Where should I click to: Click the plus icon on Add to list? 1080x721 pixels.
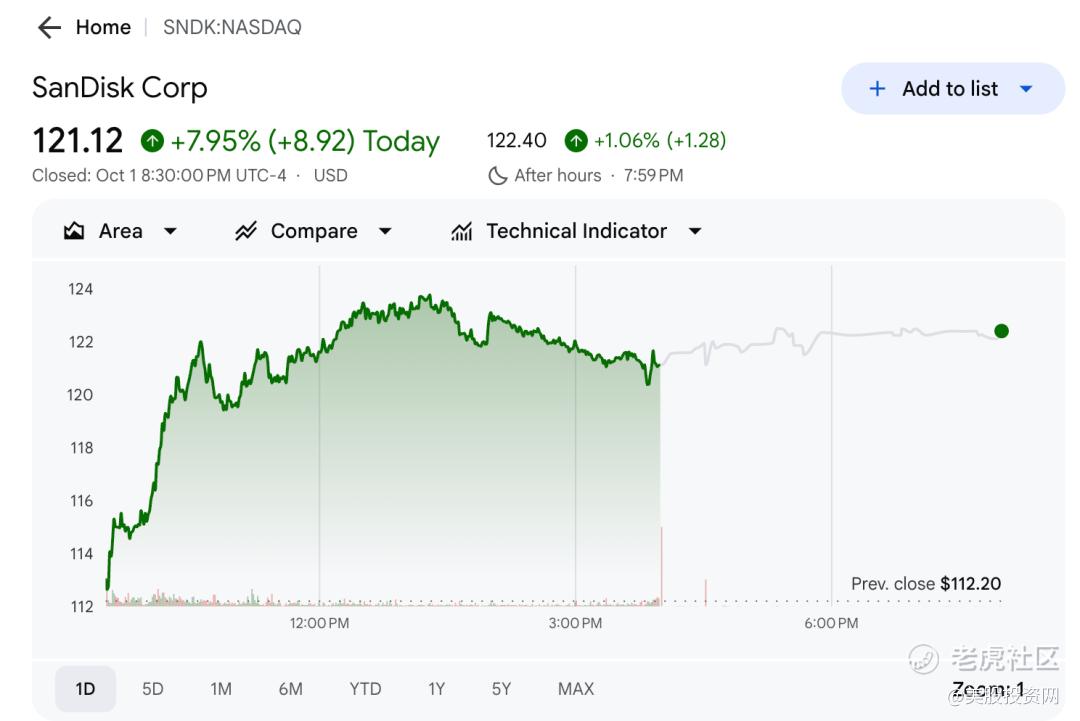click(x=877, y=89)
